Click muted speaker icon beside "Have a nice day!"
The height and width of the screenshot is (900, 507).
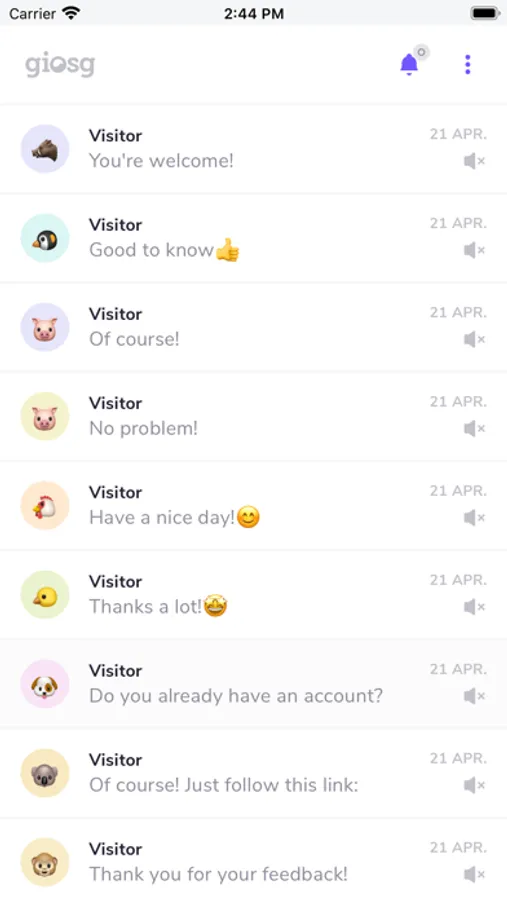coord(474,518)
